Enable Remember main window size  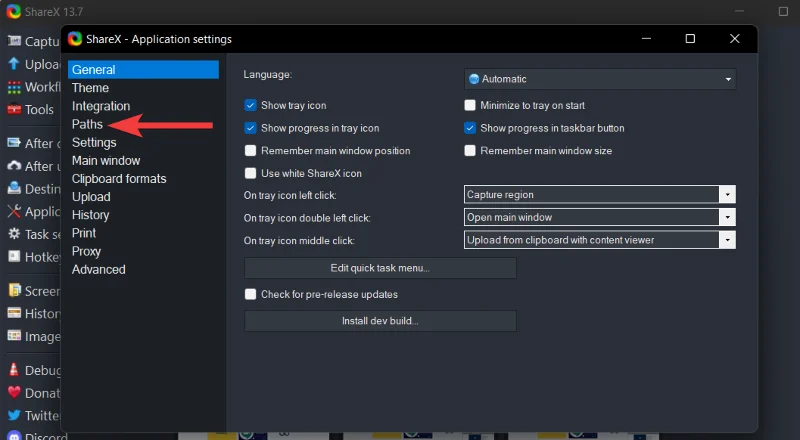pos(470,151)
